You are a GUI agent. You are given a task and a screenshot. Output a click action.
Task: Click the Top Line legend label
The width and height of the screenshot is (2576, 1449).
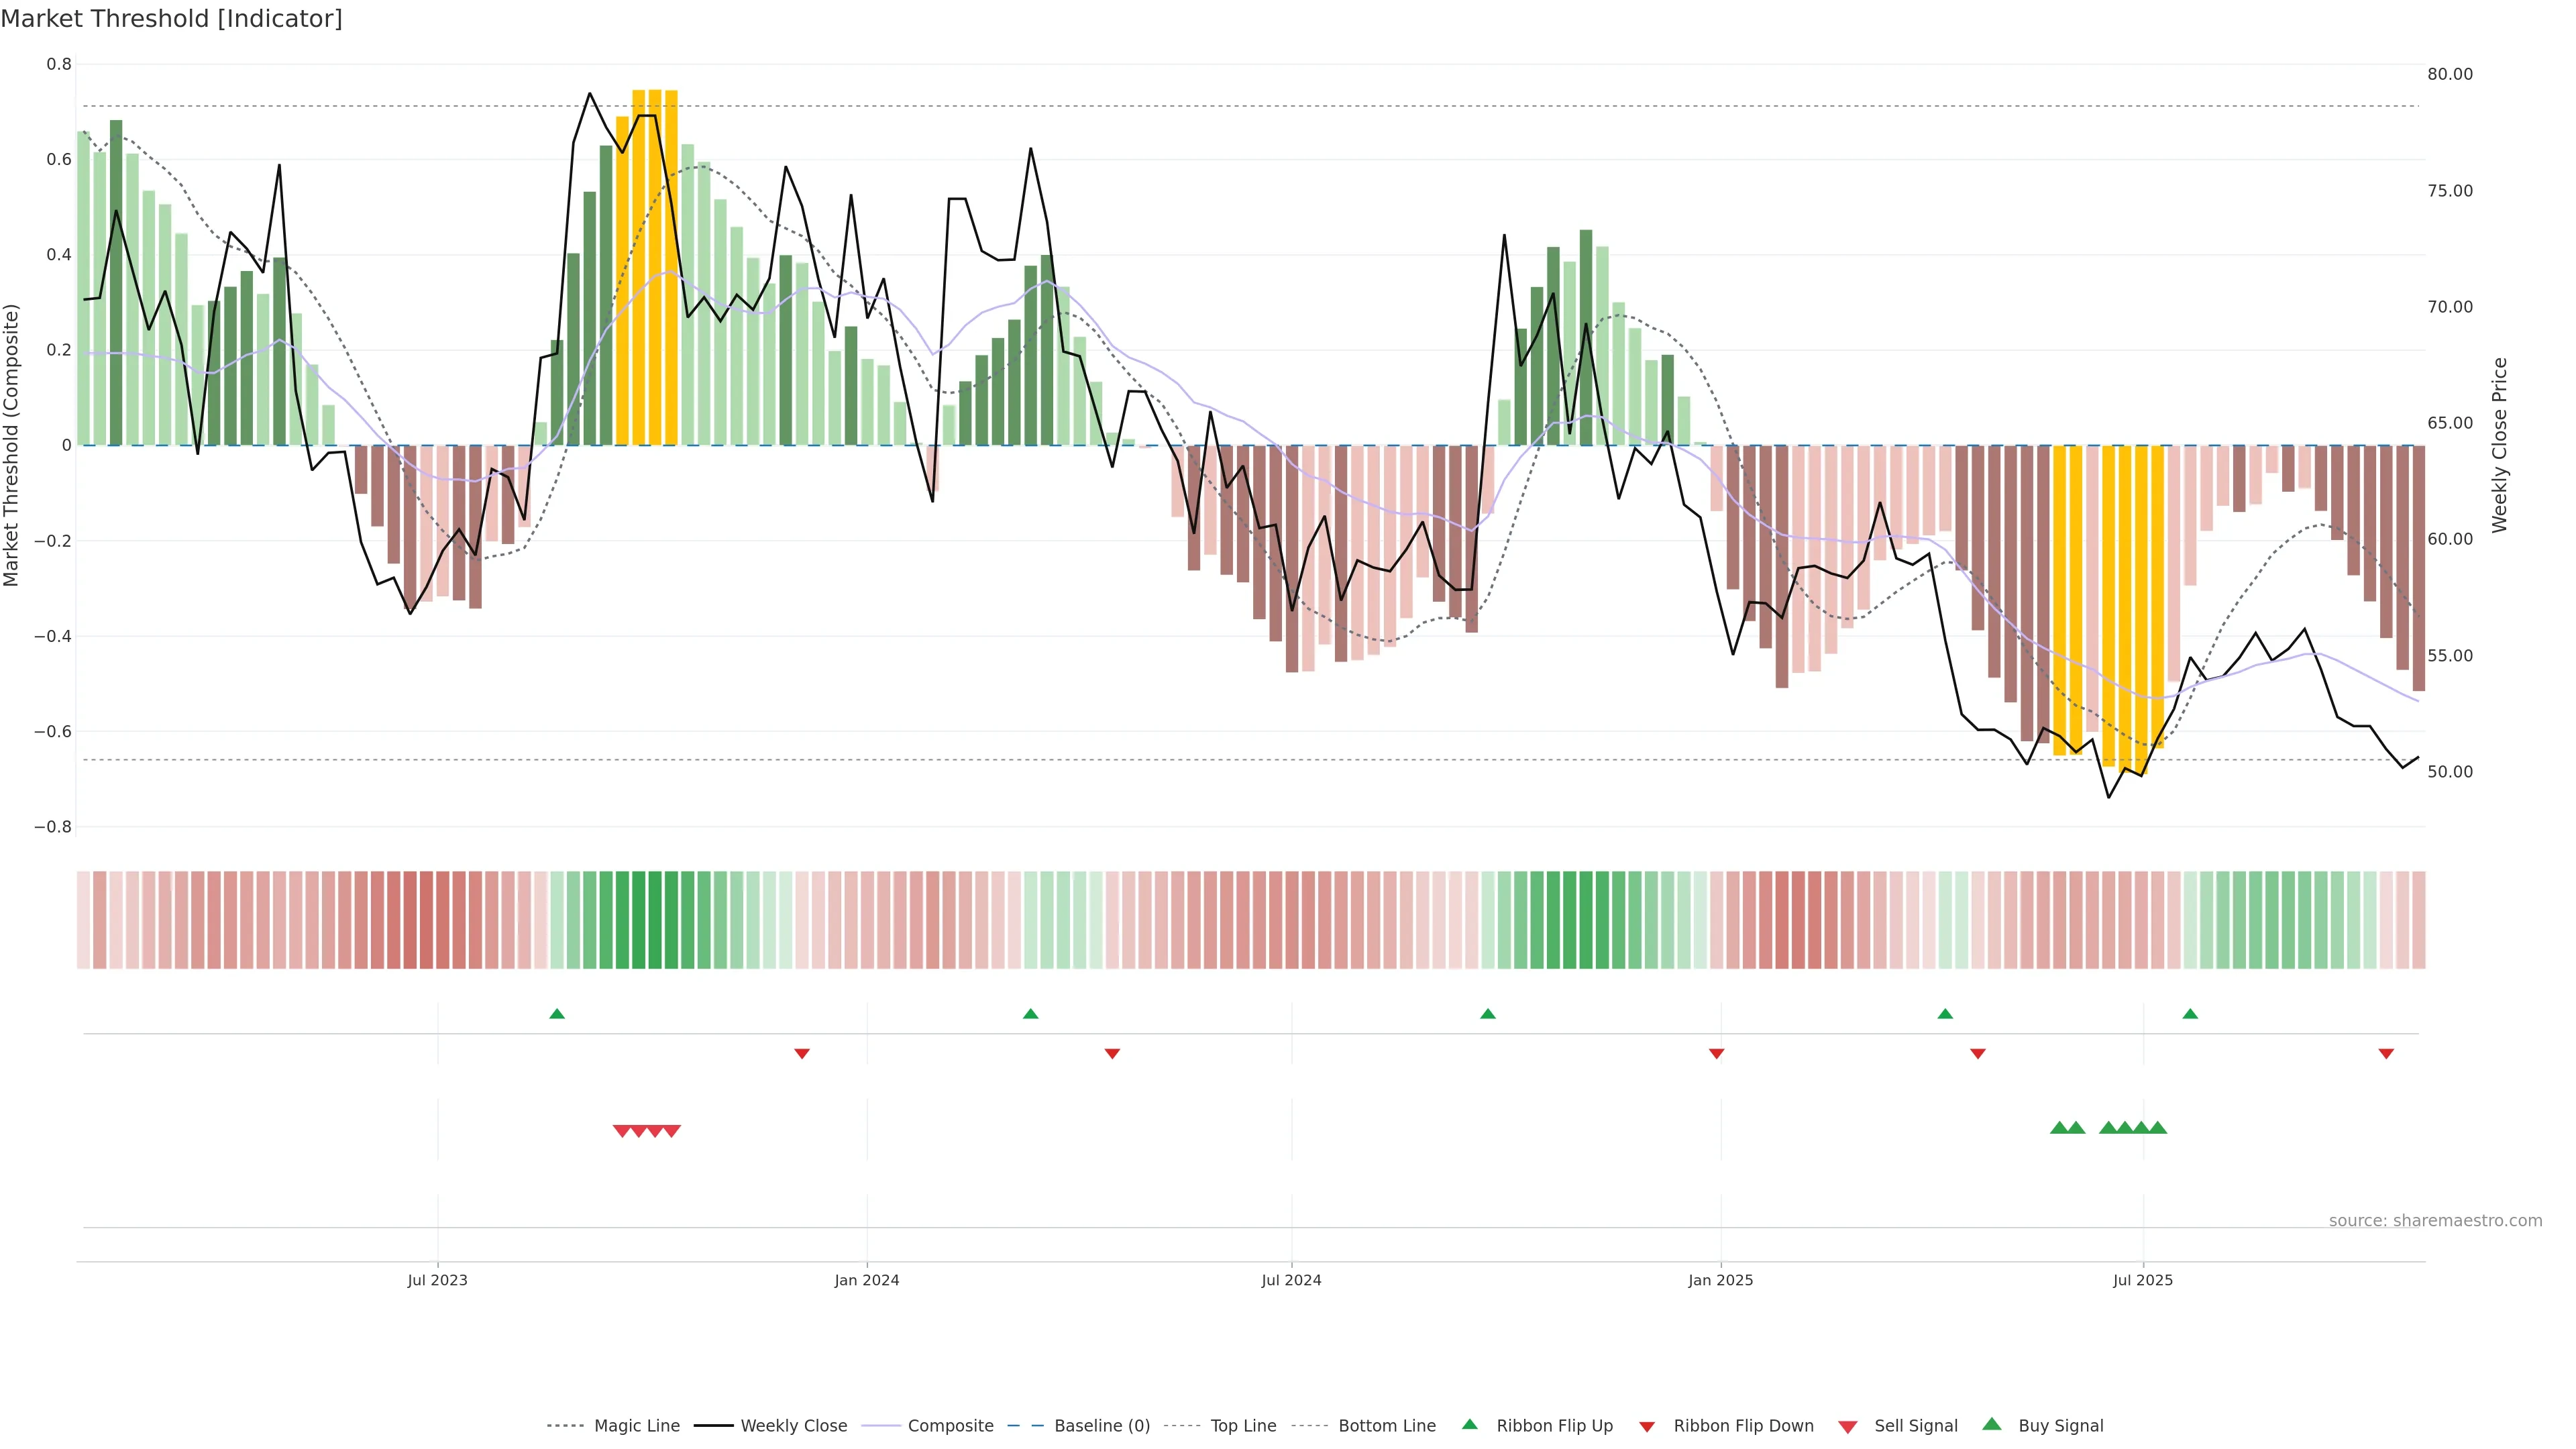tap(1243, 1426)
